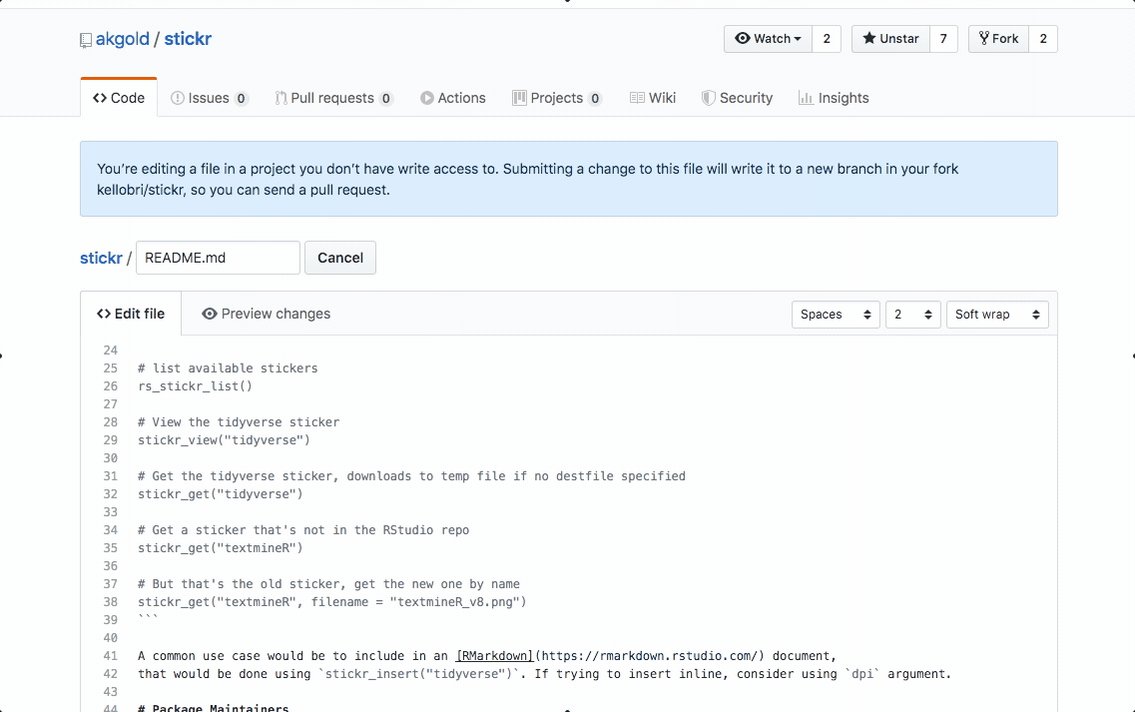
Task: Click the line 'rs_stickr_list()' in the editor
Action: [x=195, y=386]
